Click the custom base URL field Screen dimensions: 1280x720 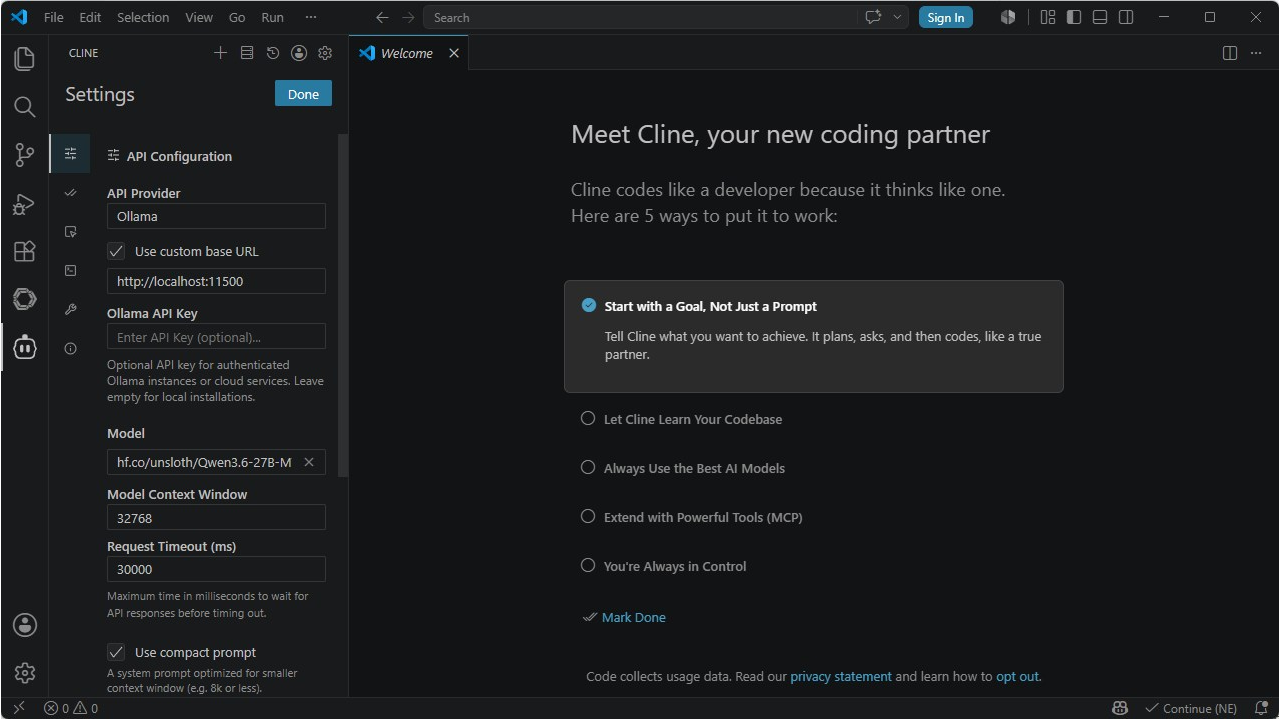[x=216, y=281]
